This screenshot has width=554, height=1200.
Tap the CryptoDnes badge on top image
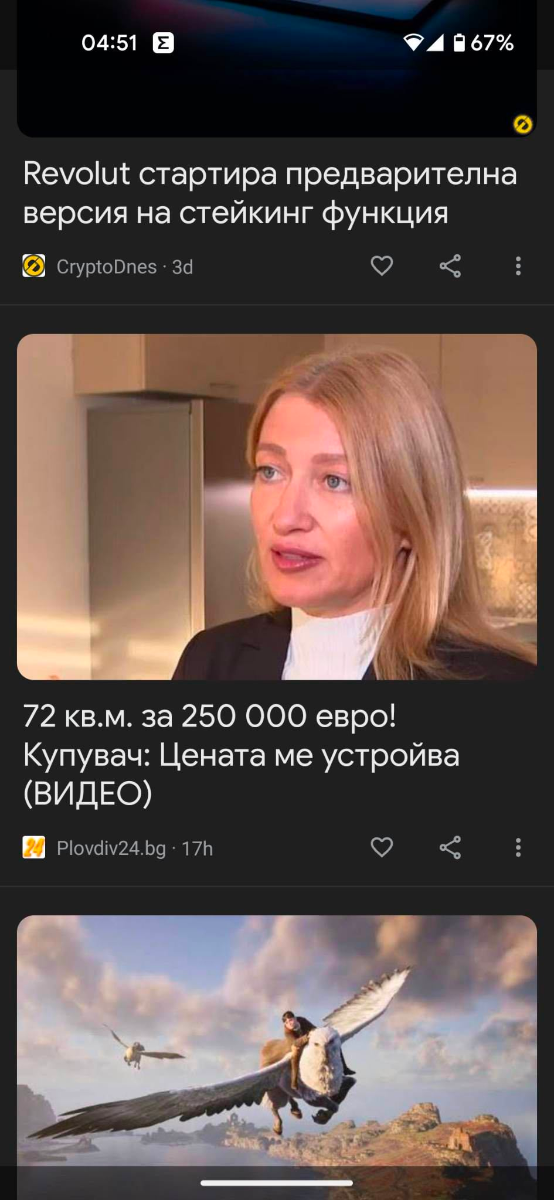click(522, 124)
